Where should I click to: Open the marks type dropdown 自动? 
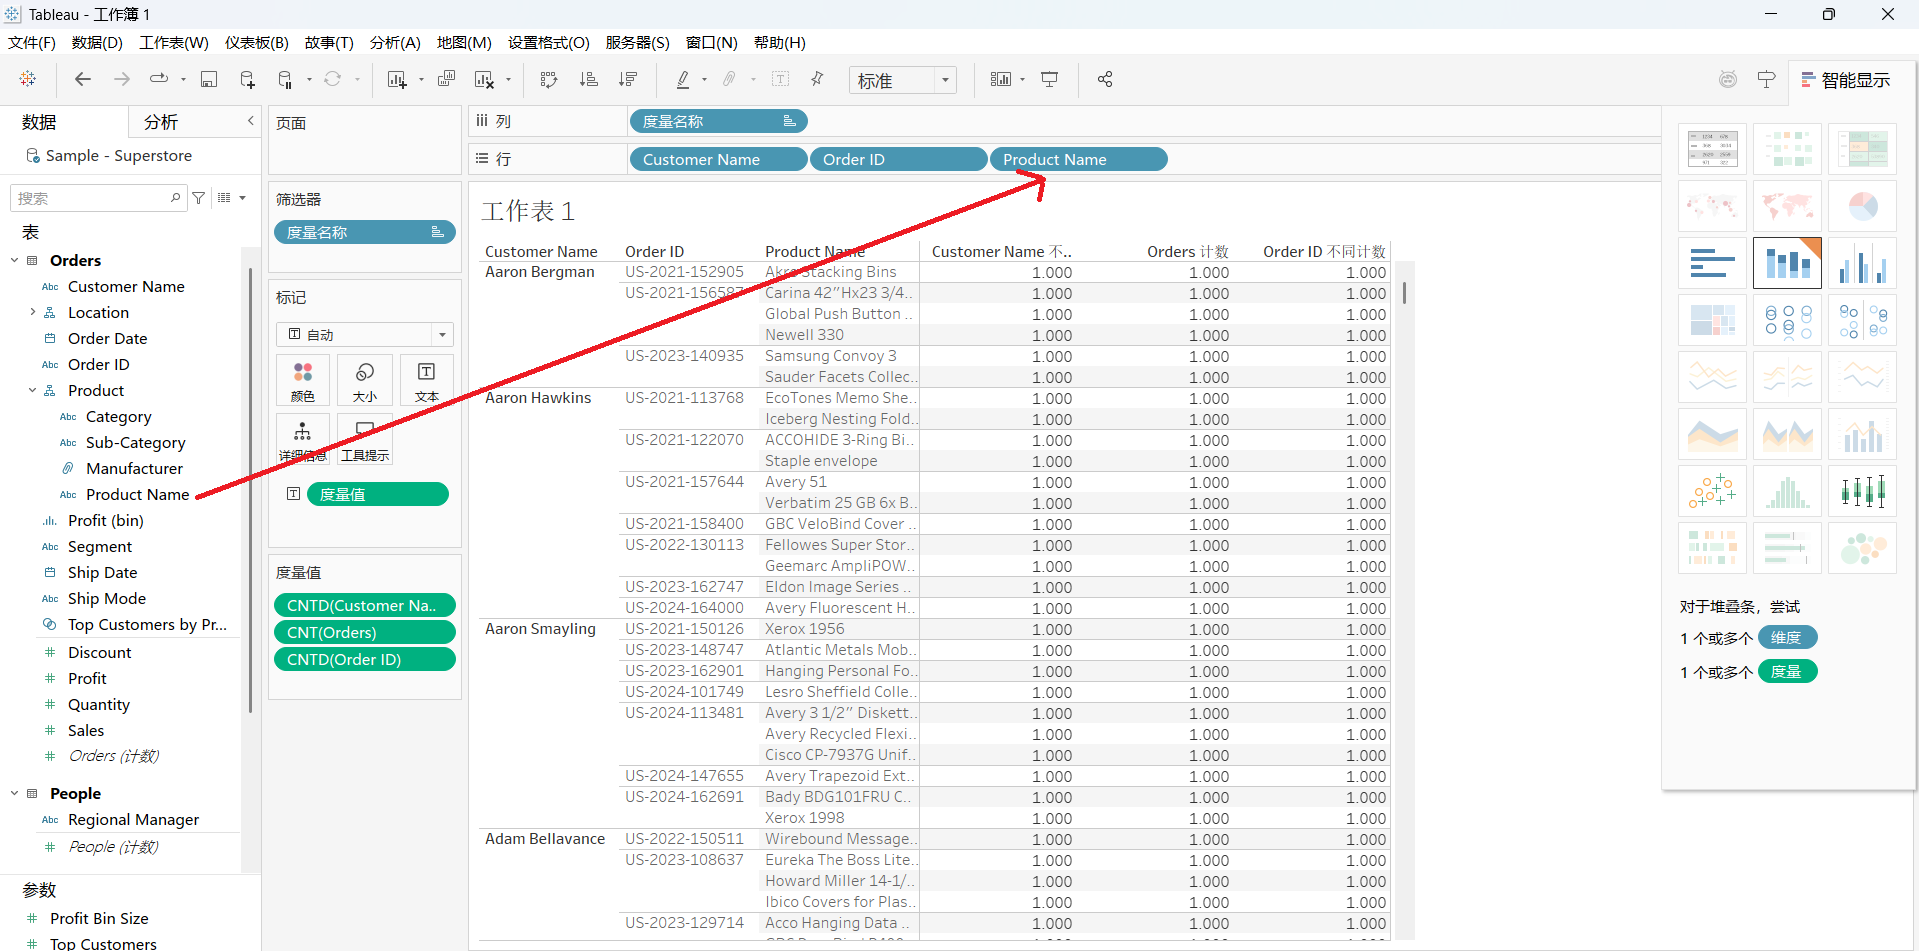coord(365,334)
